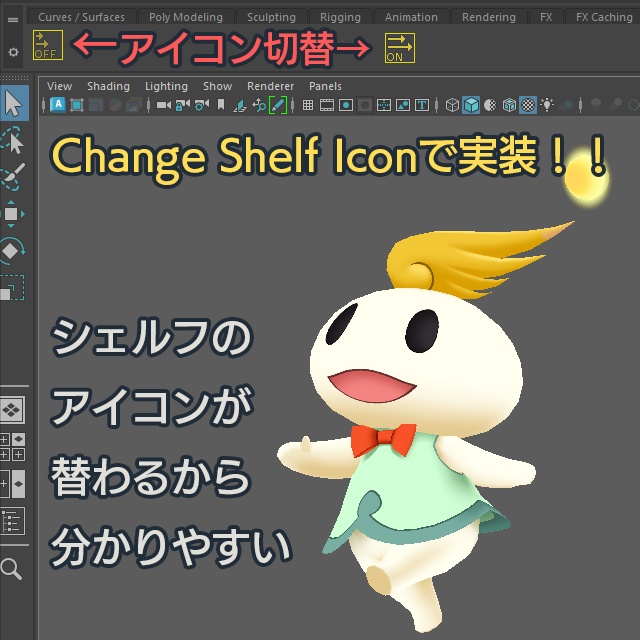This screenshot has height=640, width=640.
Task: Toggle Use Default Material icon
Action: point(490,105)
